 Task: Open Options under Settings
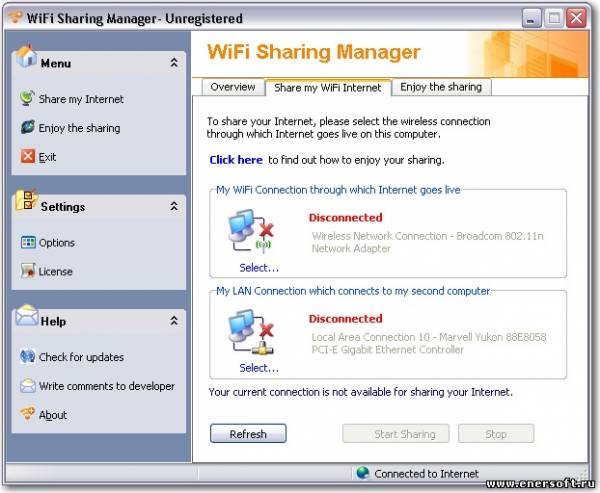[x=57, y=243]
